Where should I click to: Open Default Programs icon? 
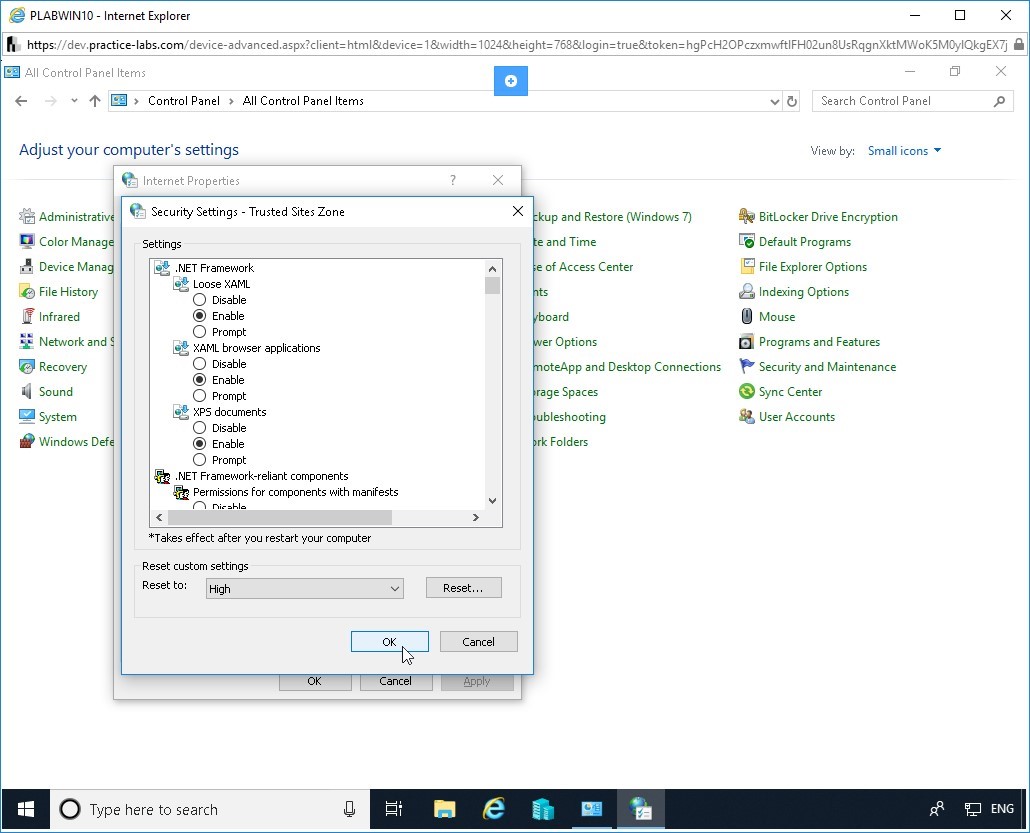746,241
